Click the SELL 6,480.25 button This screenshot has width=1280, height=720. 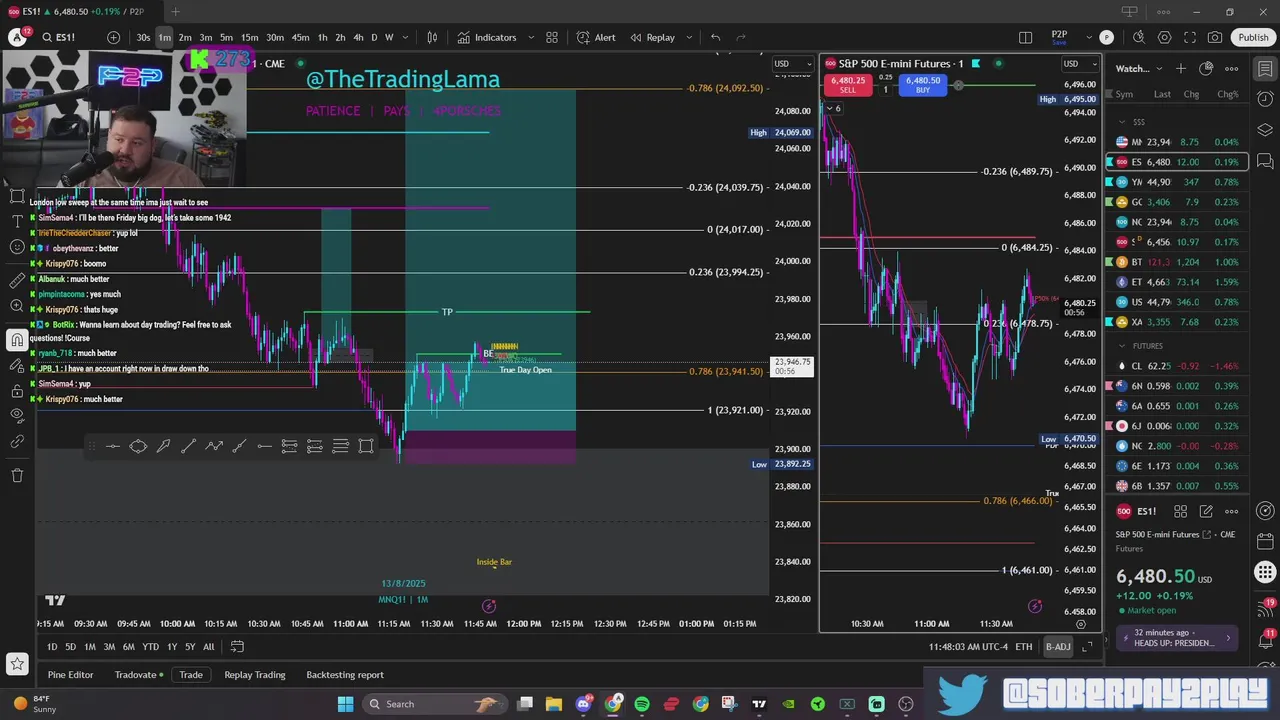847,85
